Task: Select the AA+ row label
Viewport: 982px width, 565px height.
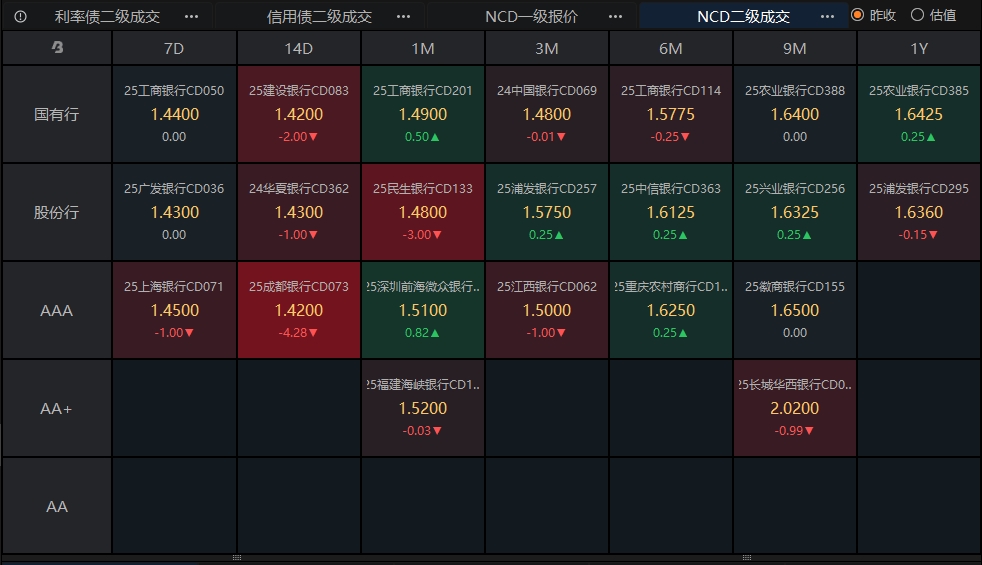Action: click(x=56, y=408)
